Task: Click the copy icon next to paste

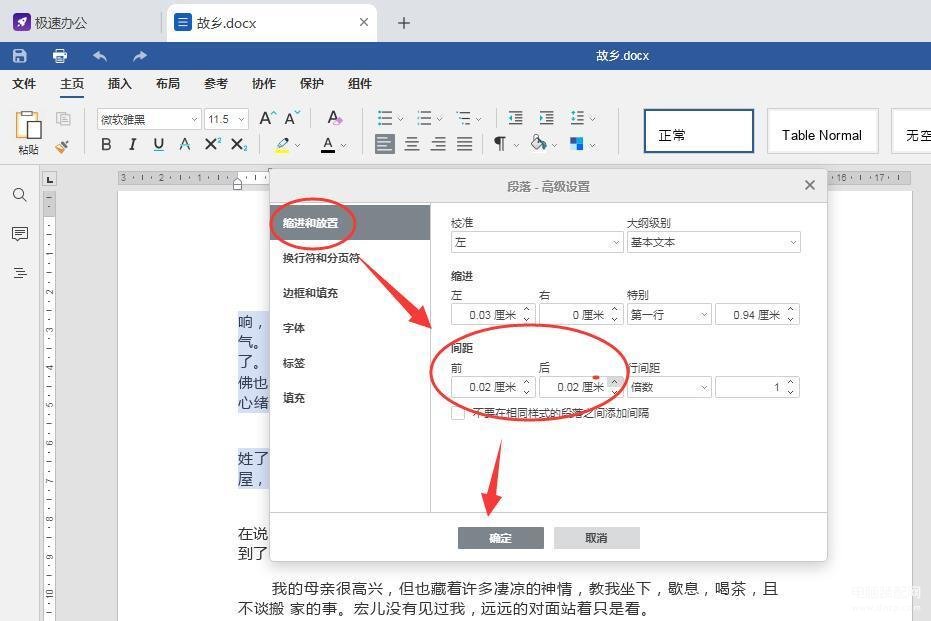Action: pyautogui.click(x=63, y=119)
